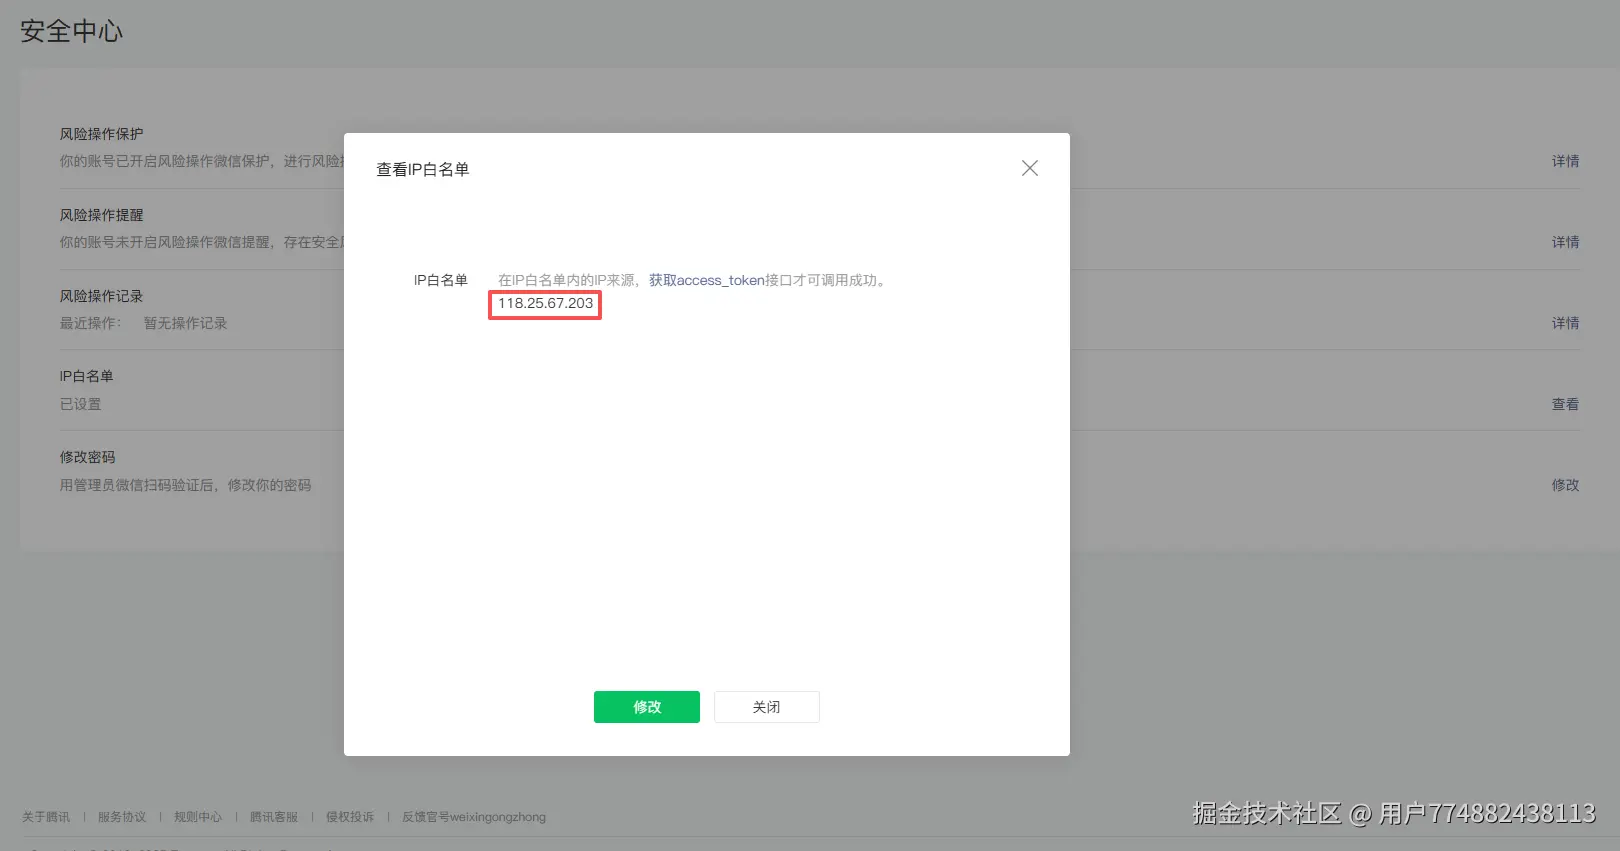
Task: Open 详情 for 风险操作记录 row
Action: coord(1566,323)
